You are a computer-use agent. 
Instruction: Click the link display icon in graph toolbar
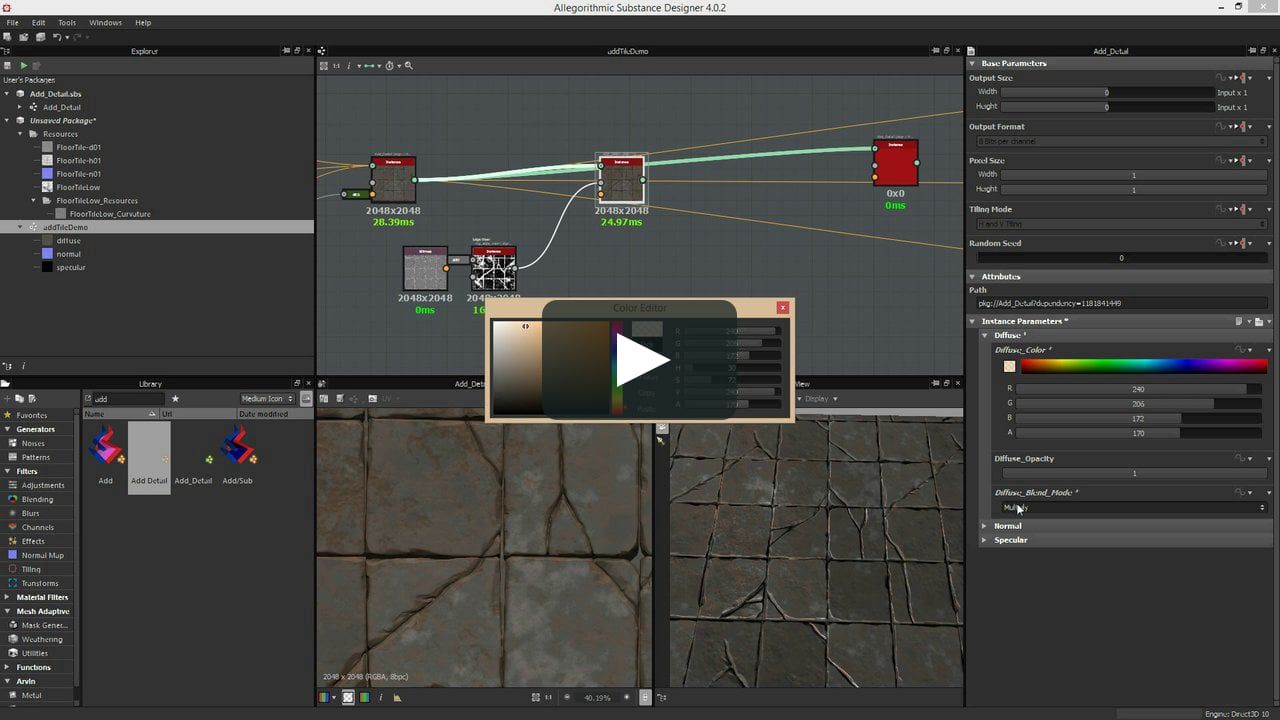(x=371, y=65)
